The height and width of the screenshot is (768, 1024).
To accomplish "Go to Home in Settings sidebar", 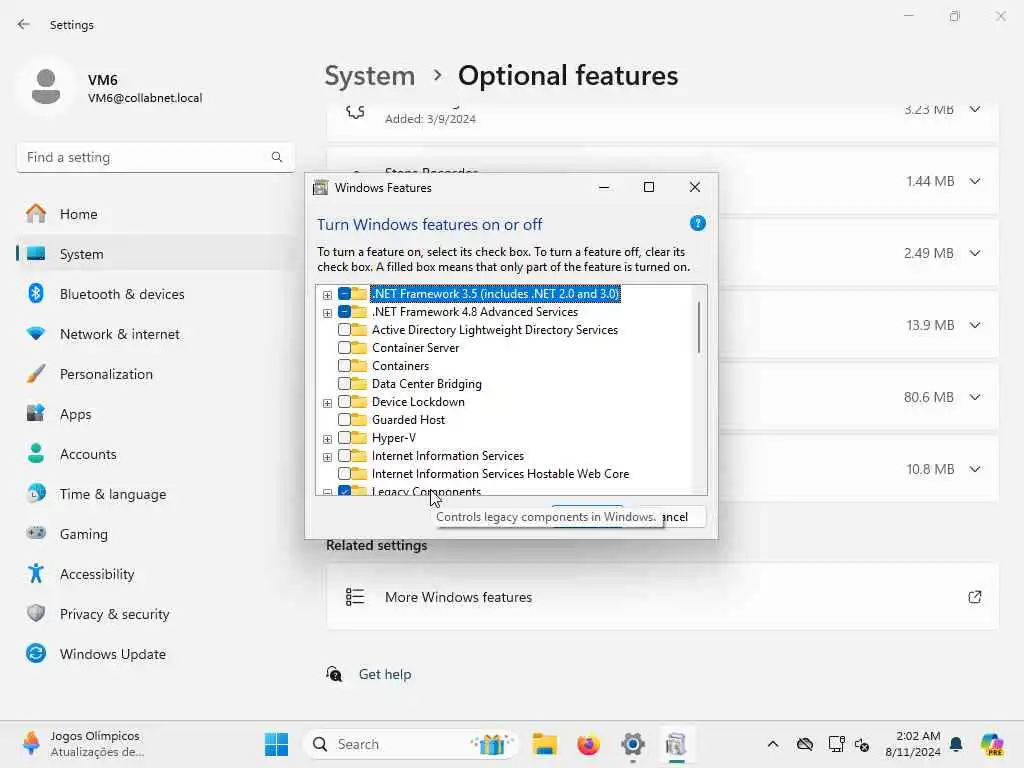I will [x=155, y=214].
